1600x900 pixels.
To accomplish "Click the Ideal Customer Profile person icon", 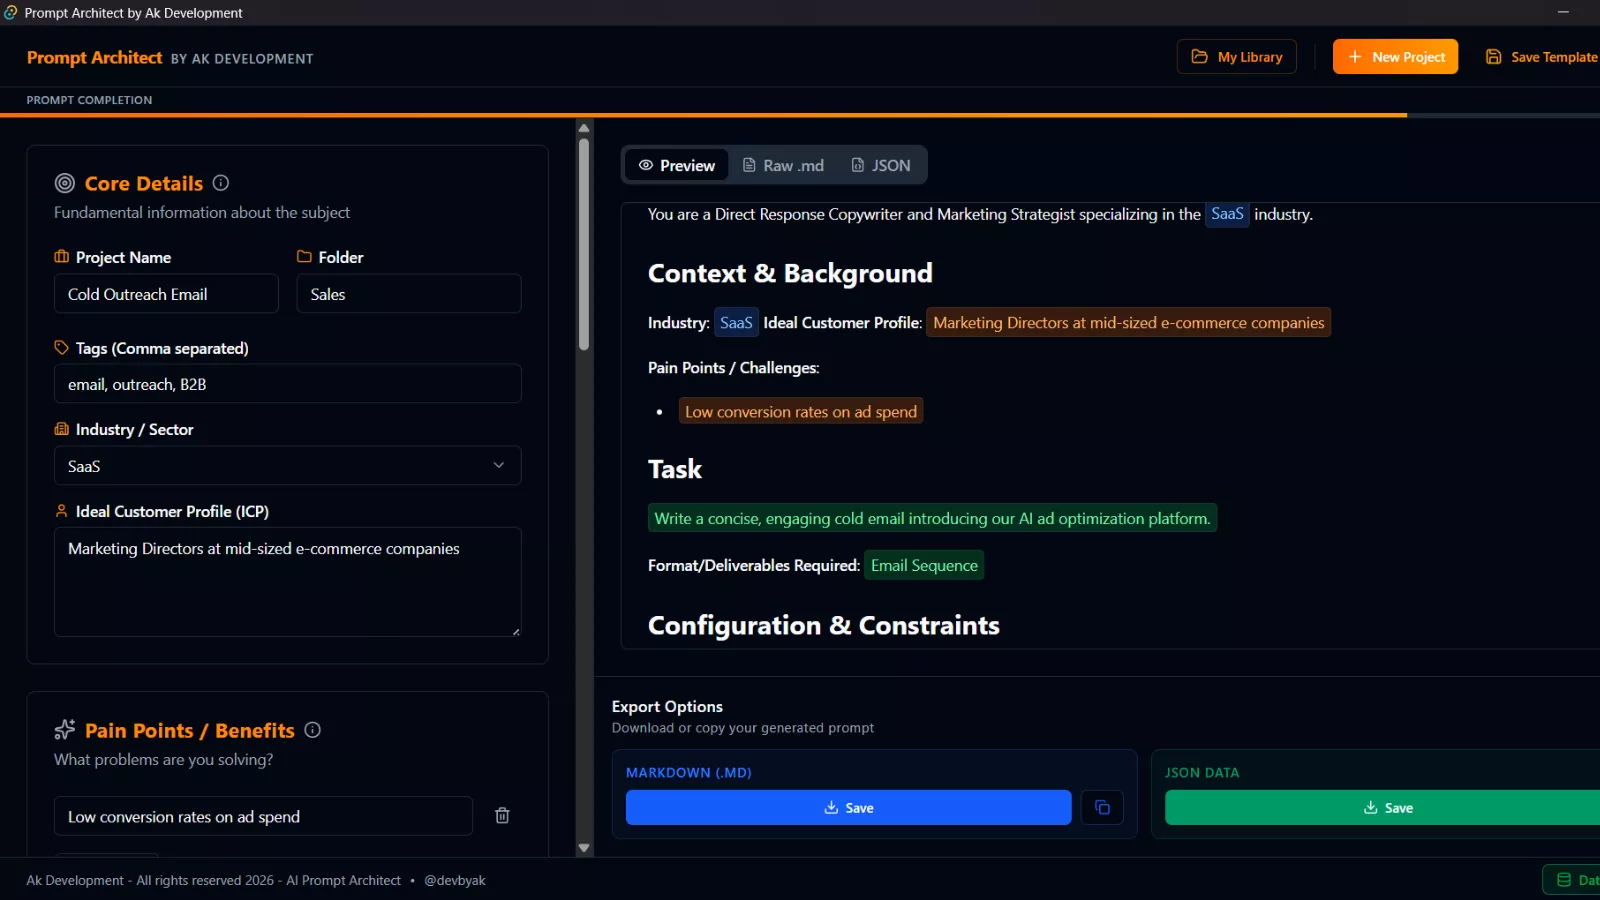I will (62, 511).
